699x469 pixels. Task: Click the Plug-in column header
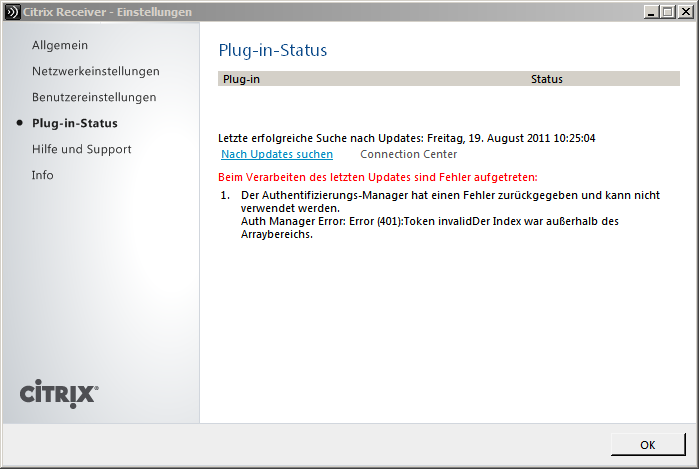[241, 79]
